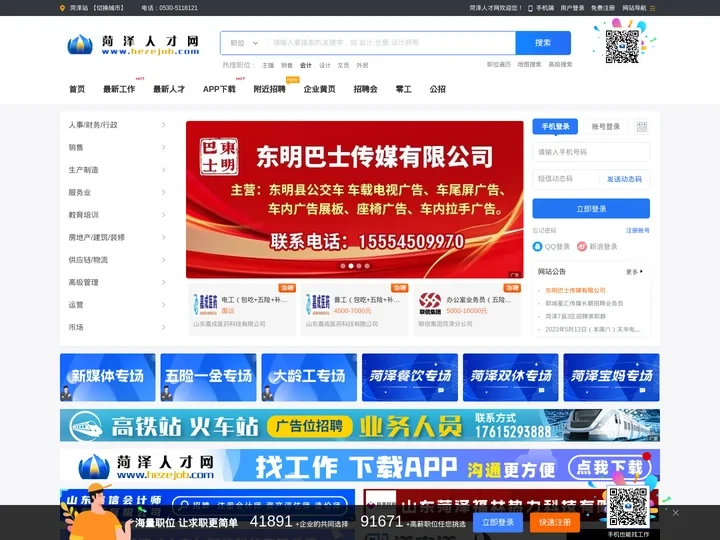Switch to QR code login icon

(642, 127)
